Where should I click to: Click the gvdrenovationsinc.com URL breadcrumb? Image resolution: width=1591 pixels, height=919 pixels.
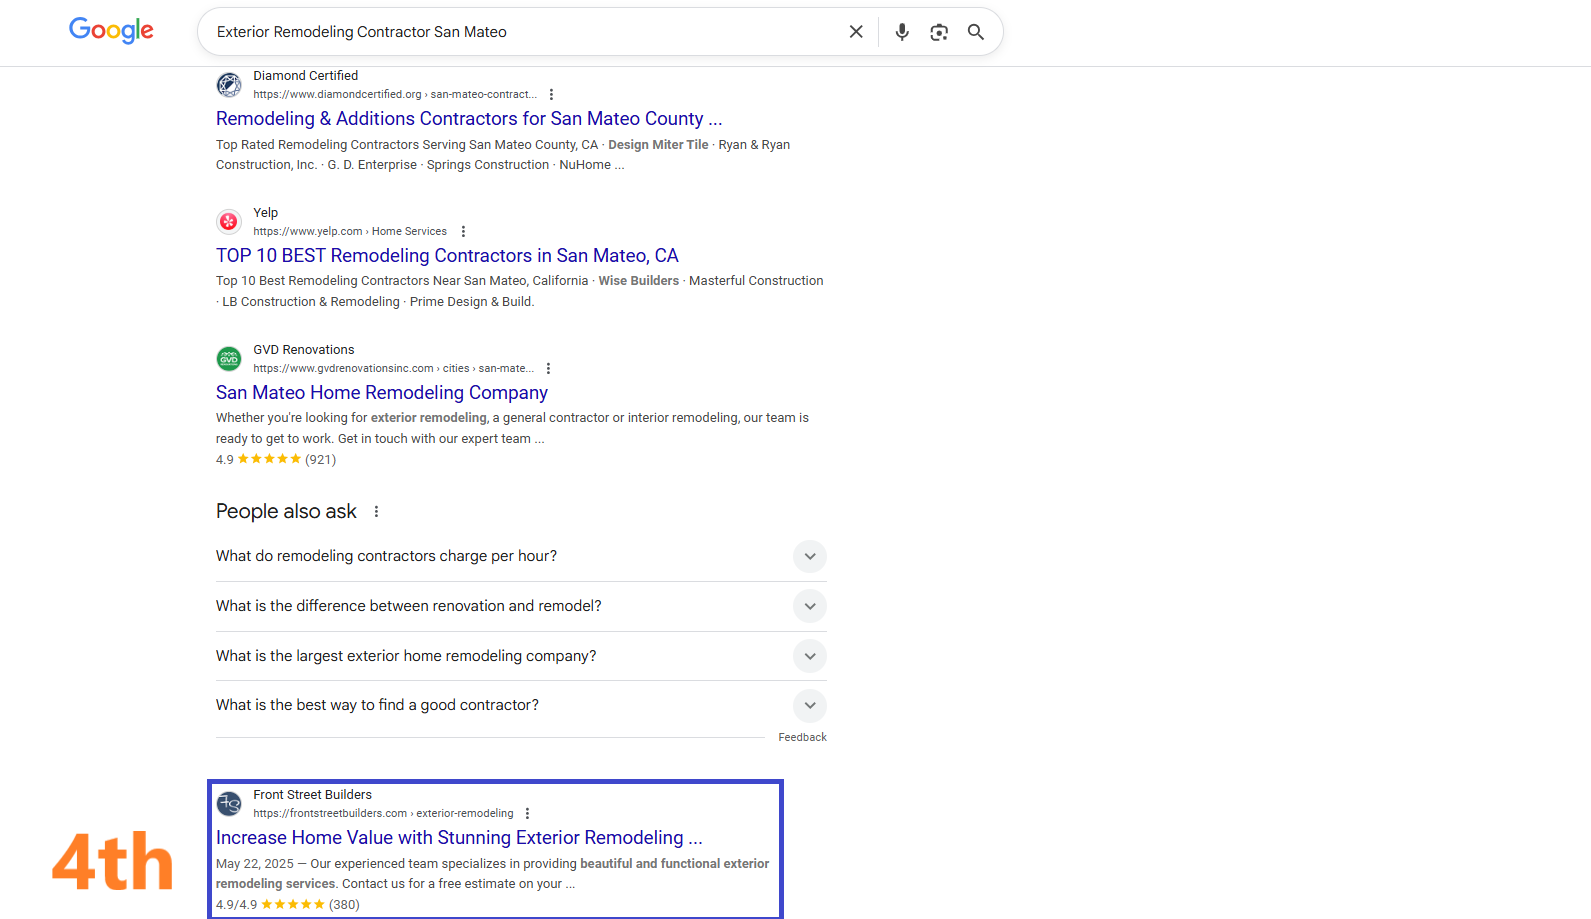coord(393,368)
